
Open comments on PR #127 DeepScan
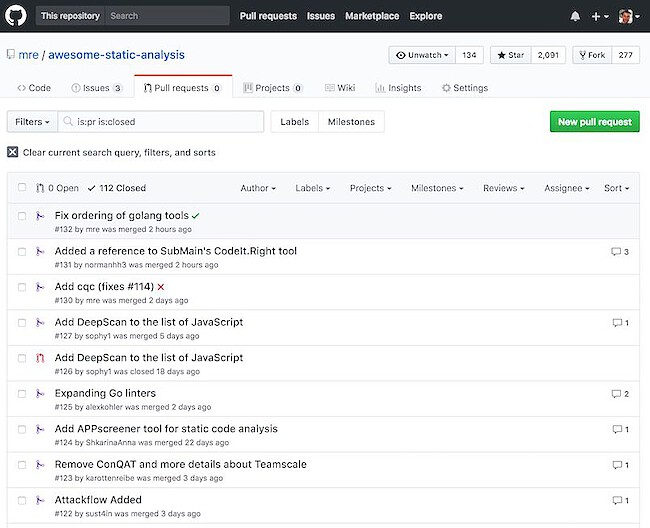[x=621, y=322]
